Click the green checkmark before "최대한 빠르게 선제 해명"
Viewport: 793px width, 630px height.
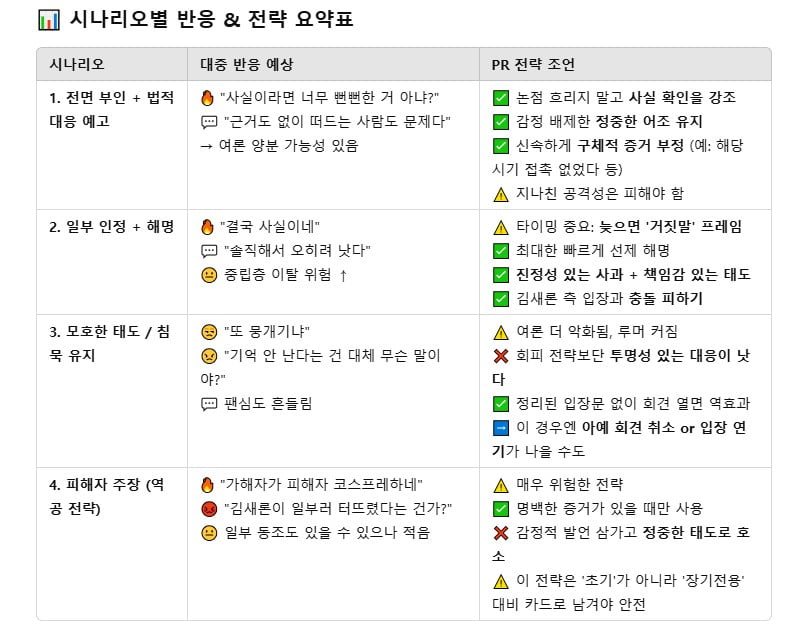tap(500, 251)
